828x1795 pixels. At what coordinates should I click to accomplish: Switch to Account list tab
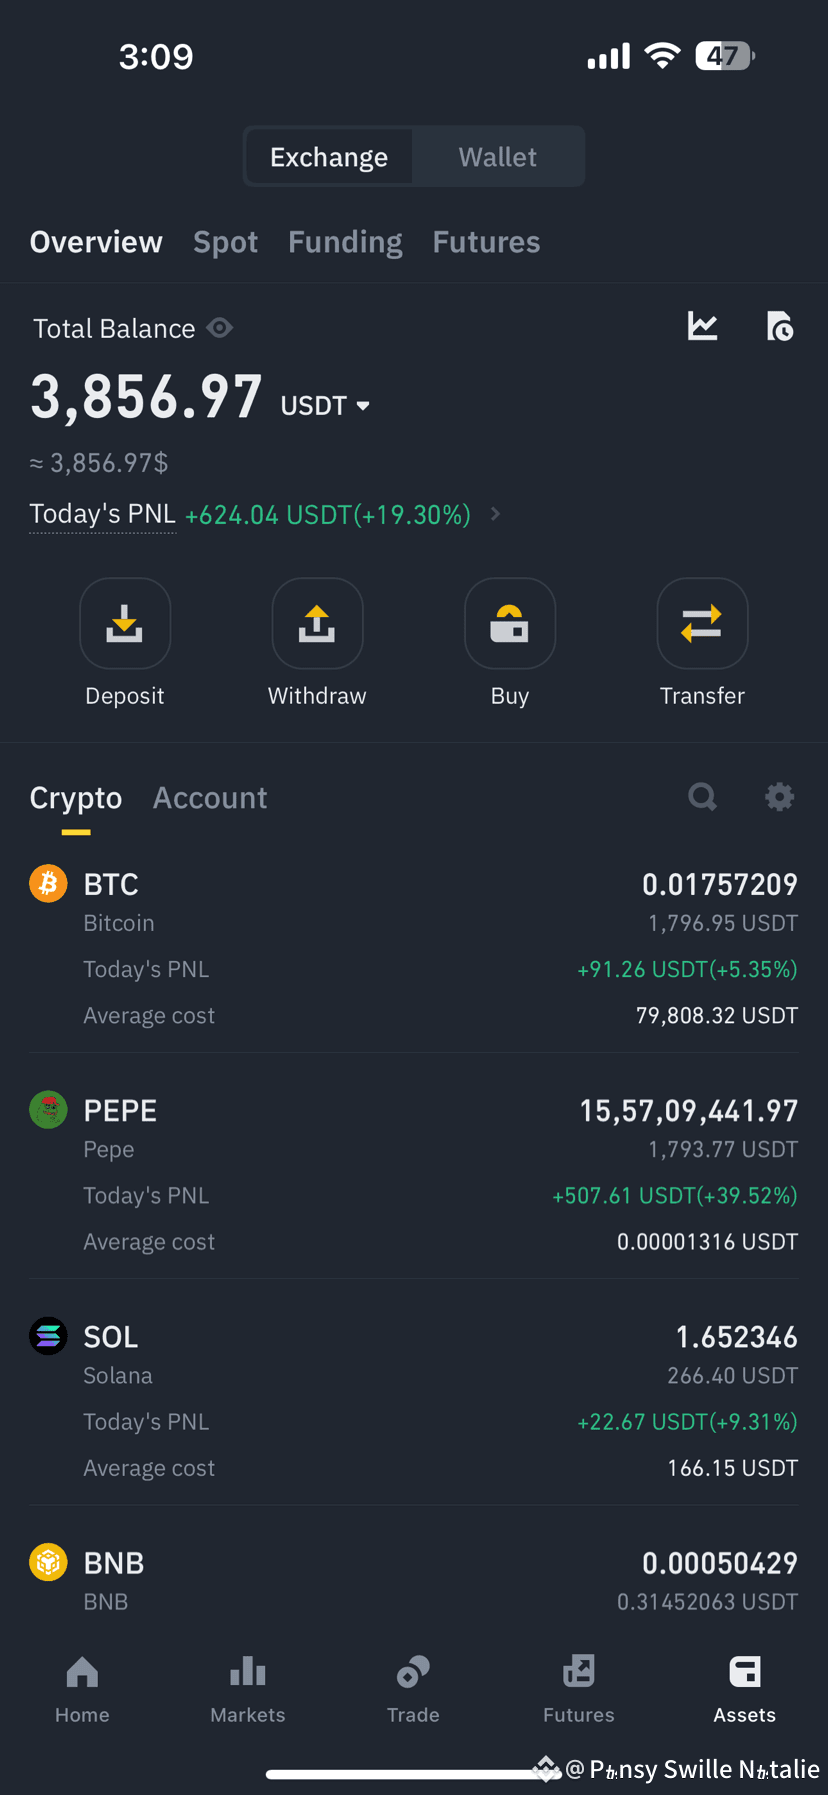pyautogui.click(x=210, y=798)
